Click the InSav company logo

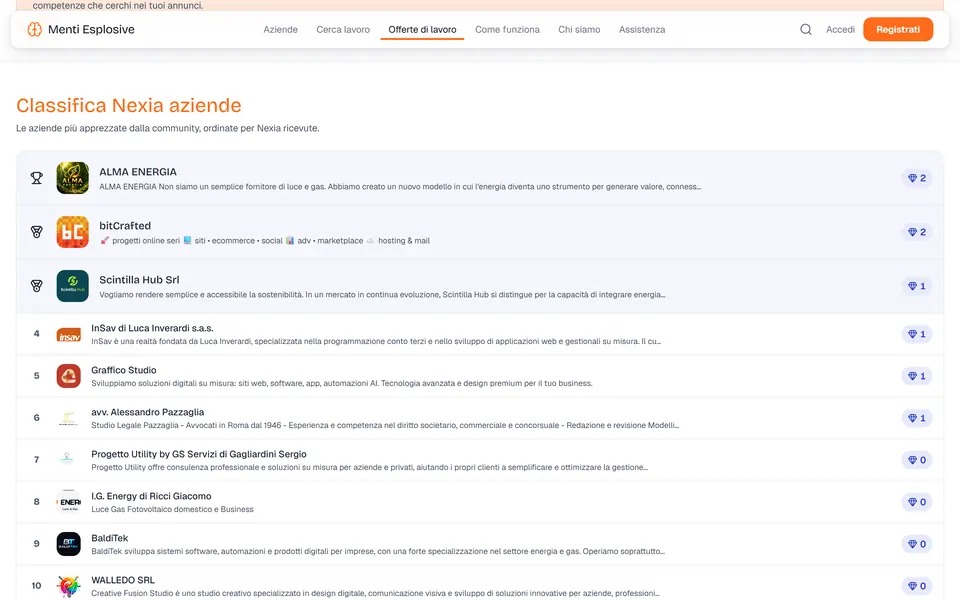pos(69,334)
